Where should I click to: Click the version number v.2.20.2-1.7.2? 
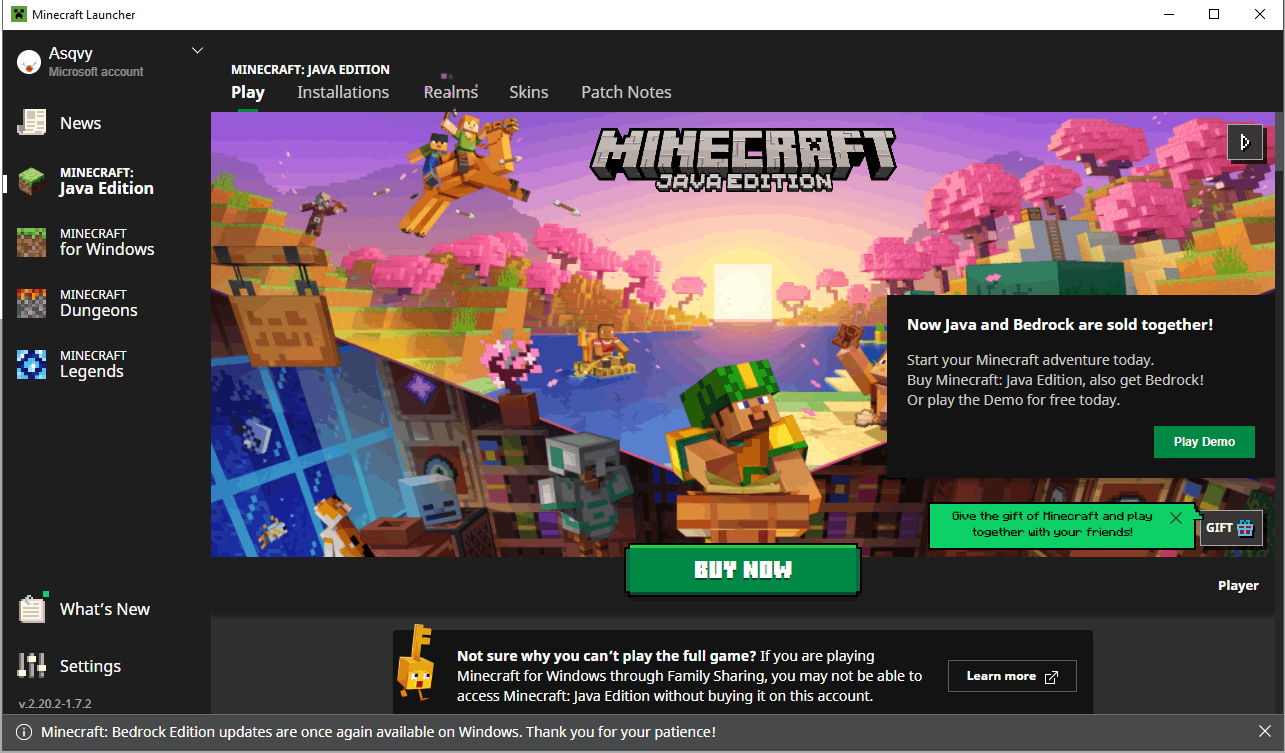tap(55, 704)
